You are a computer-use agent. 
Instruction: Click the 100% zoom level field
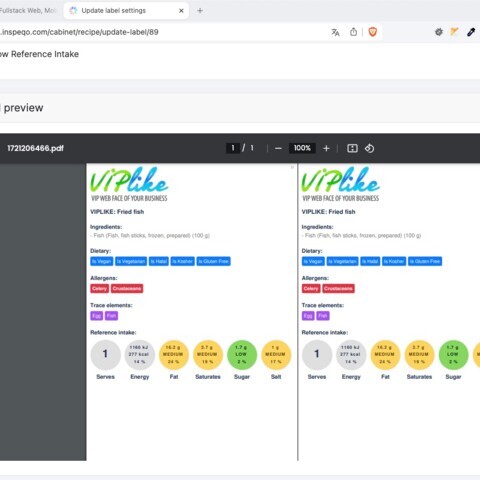point(302,148)
